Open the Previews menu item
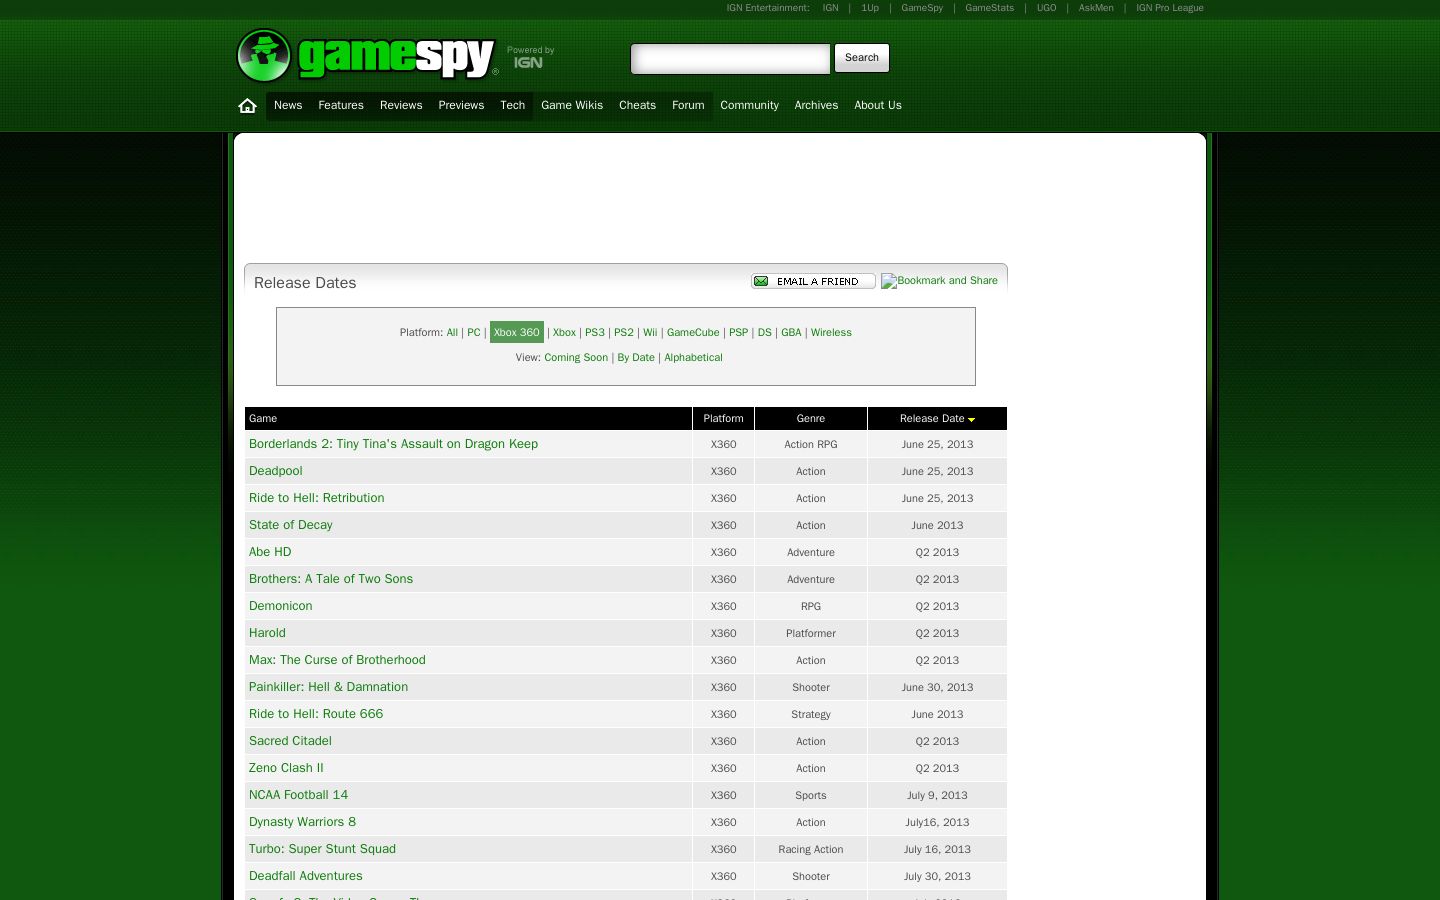This screenshot has height=900, width=1440. [461, 106]
